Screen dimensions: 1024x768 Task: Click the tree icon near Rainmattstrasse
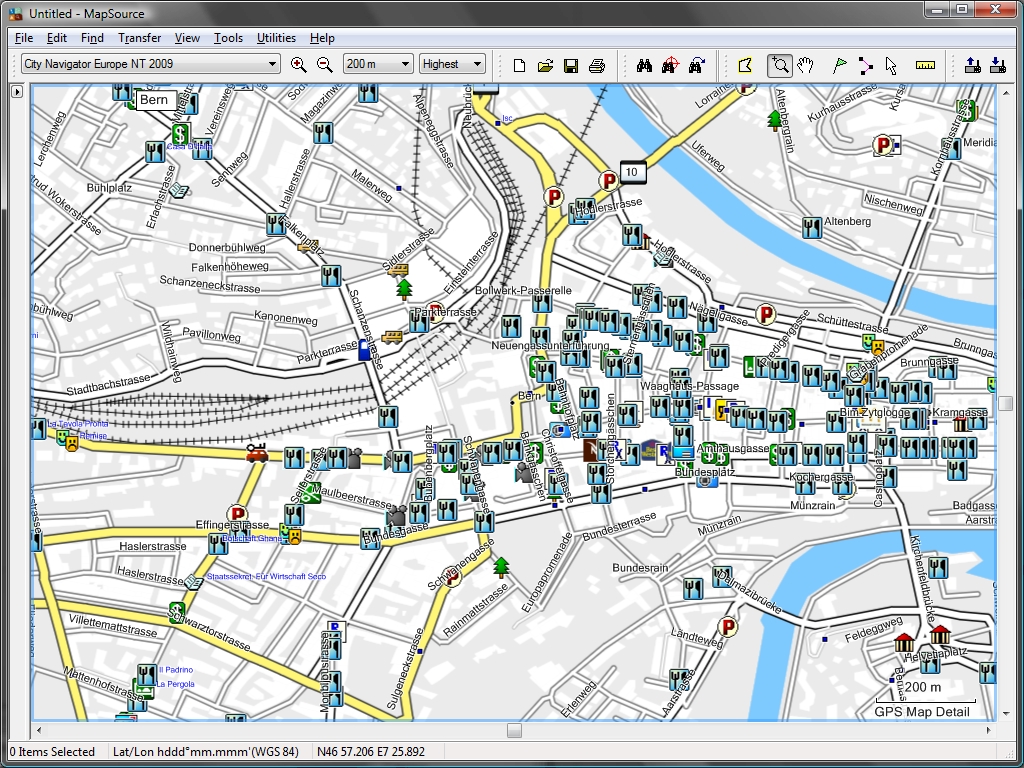pos(501,567)
